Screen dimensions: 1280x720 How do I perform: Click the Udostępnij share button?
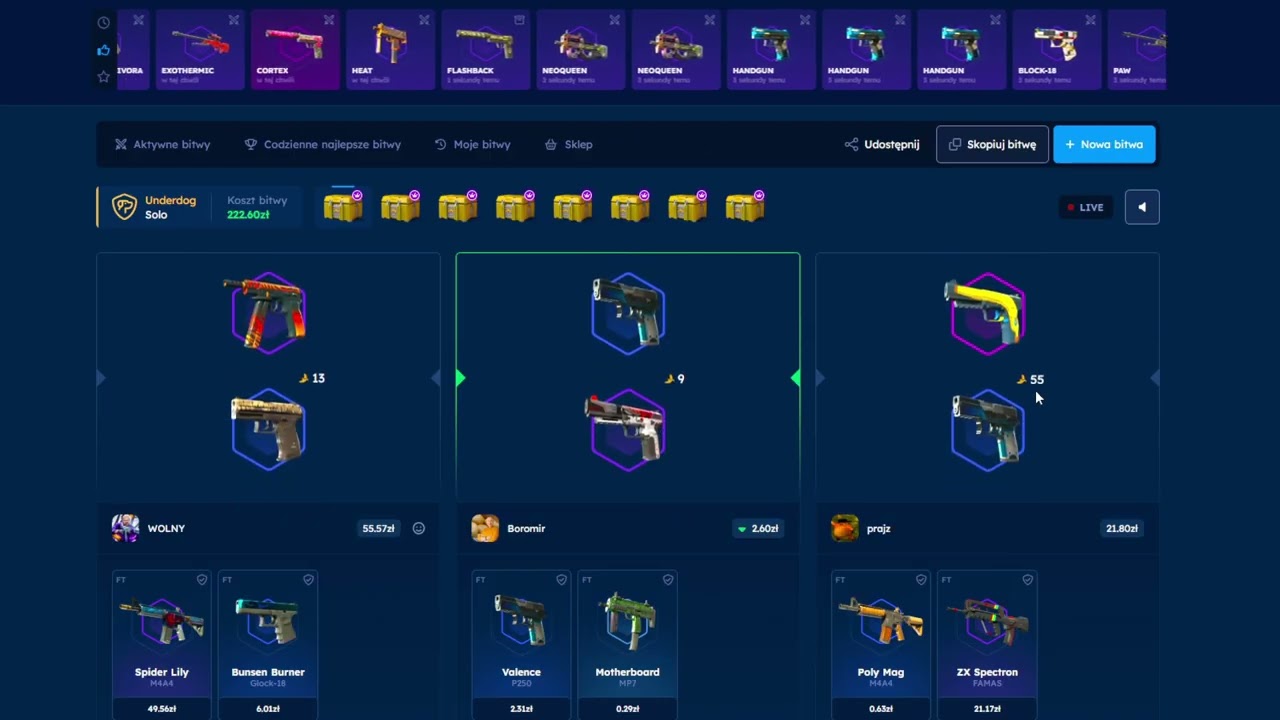[x=881, y=145]
